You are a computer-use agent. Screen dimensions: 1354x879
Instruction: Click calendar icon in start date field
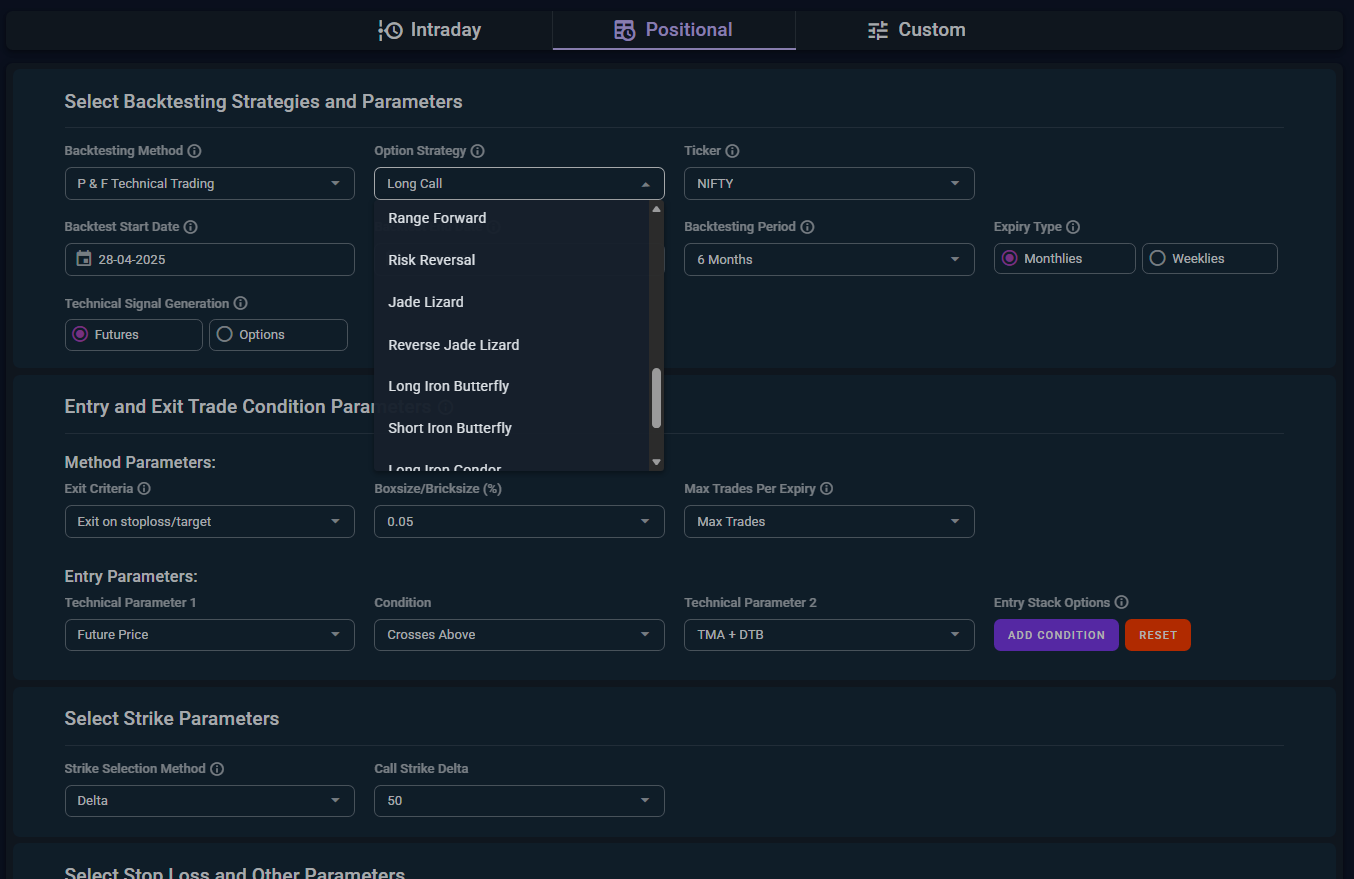coord(84,259)
